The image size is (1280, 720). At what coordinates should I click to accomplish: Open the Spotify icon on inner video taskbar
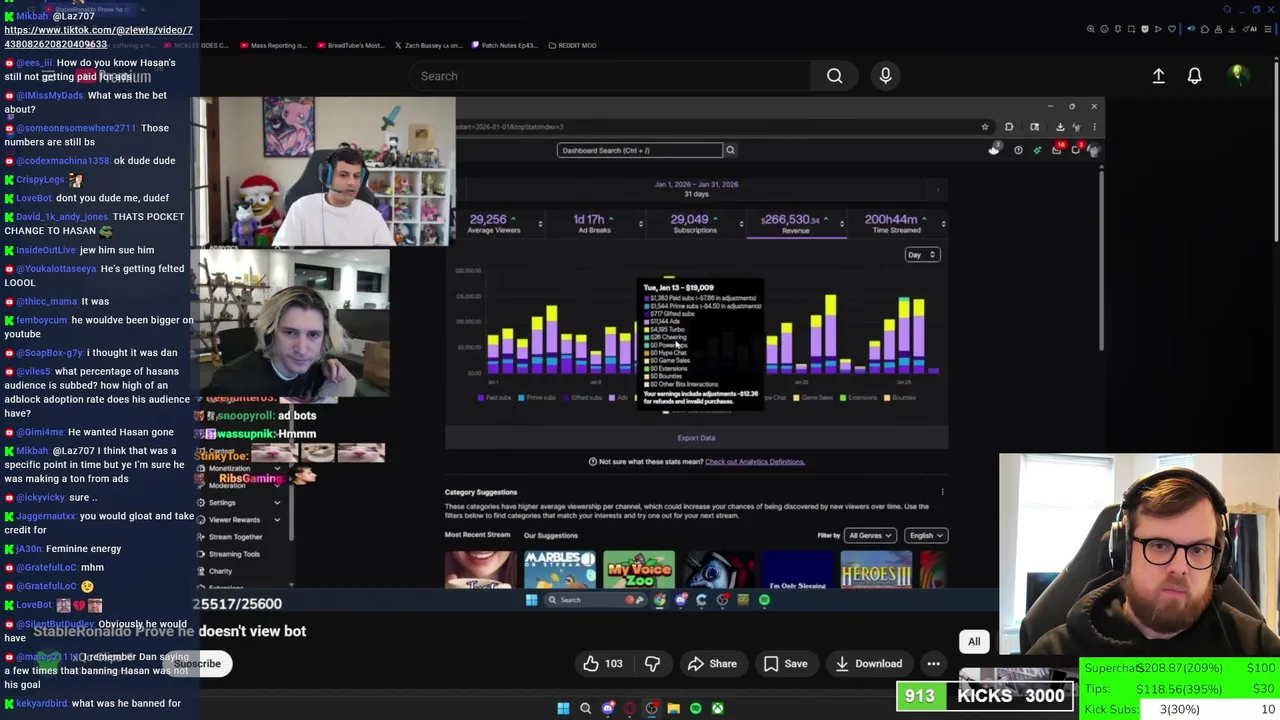pyautogui.click(x=764, y=600)
